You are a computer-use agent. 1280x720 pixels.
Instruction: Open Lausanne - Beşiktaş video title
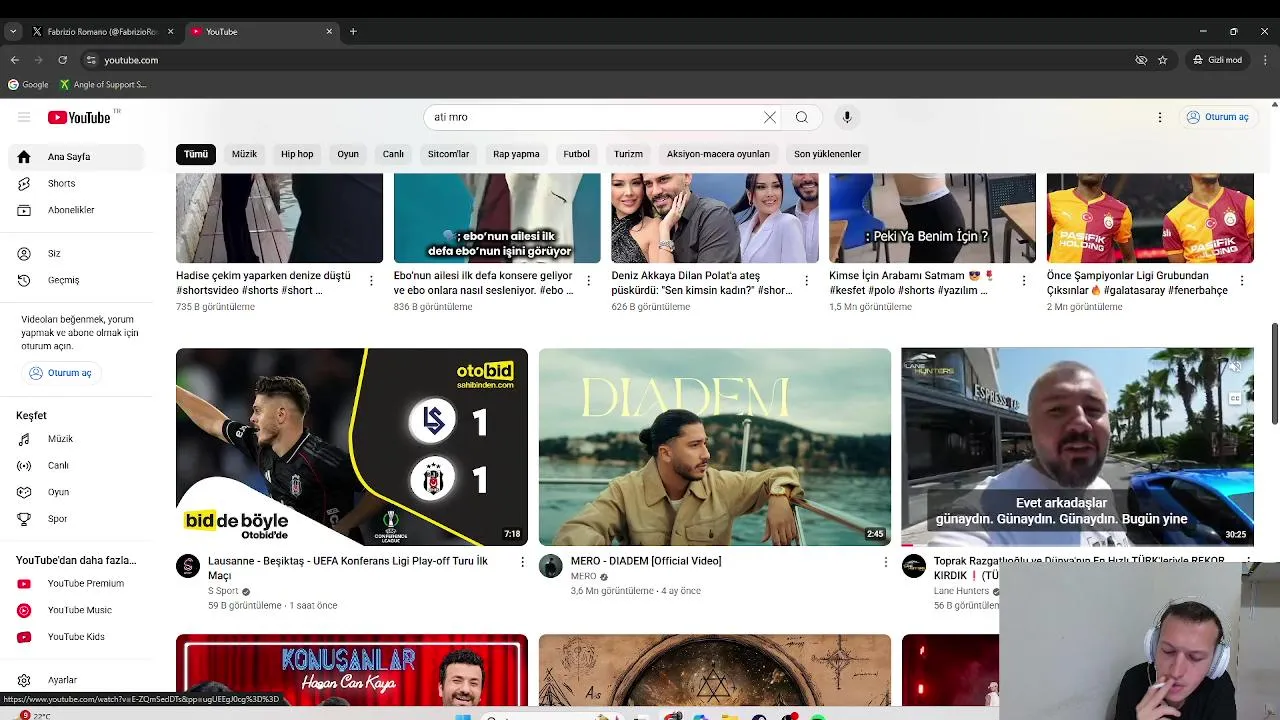(348, 568)
